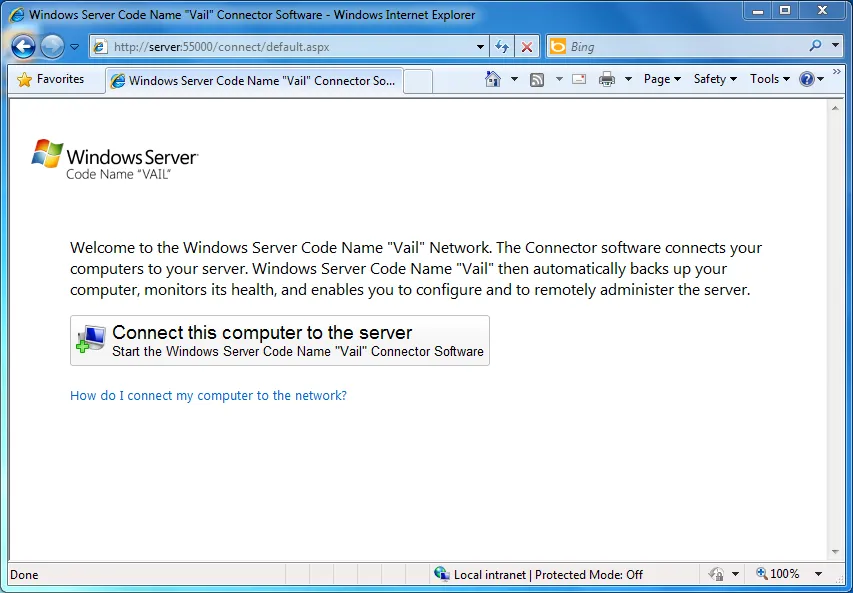
Task: Open the Favorites star button
Action: click(x=51, y=79)
